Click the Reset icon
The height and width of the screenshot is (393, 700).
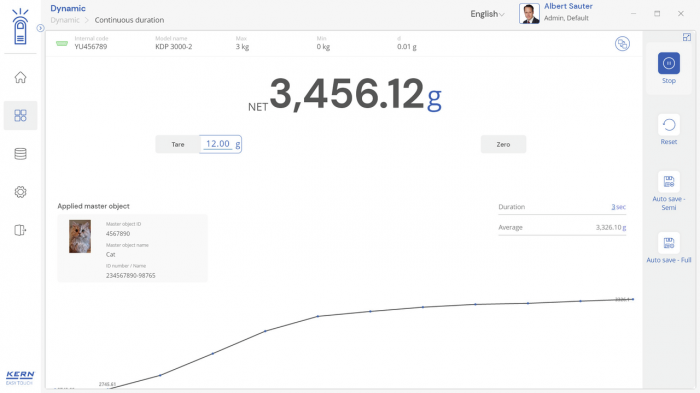(x=668, y=125)
